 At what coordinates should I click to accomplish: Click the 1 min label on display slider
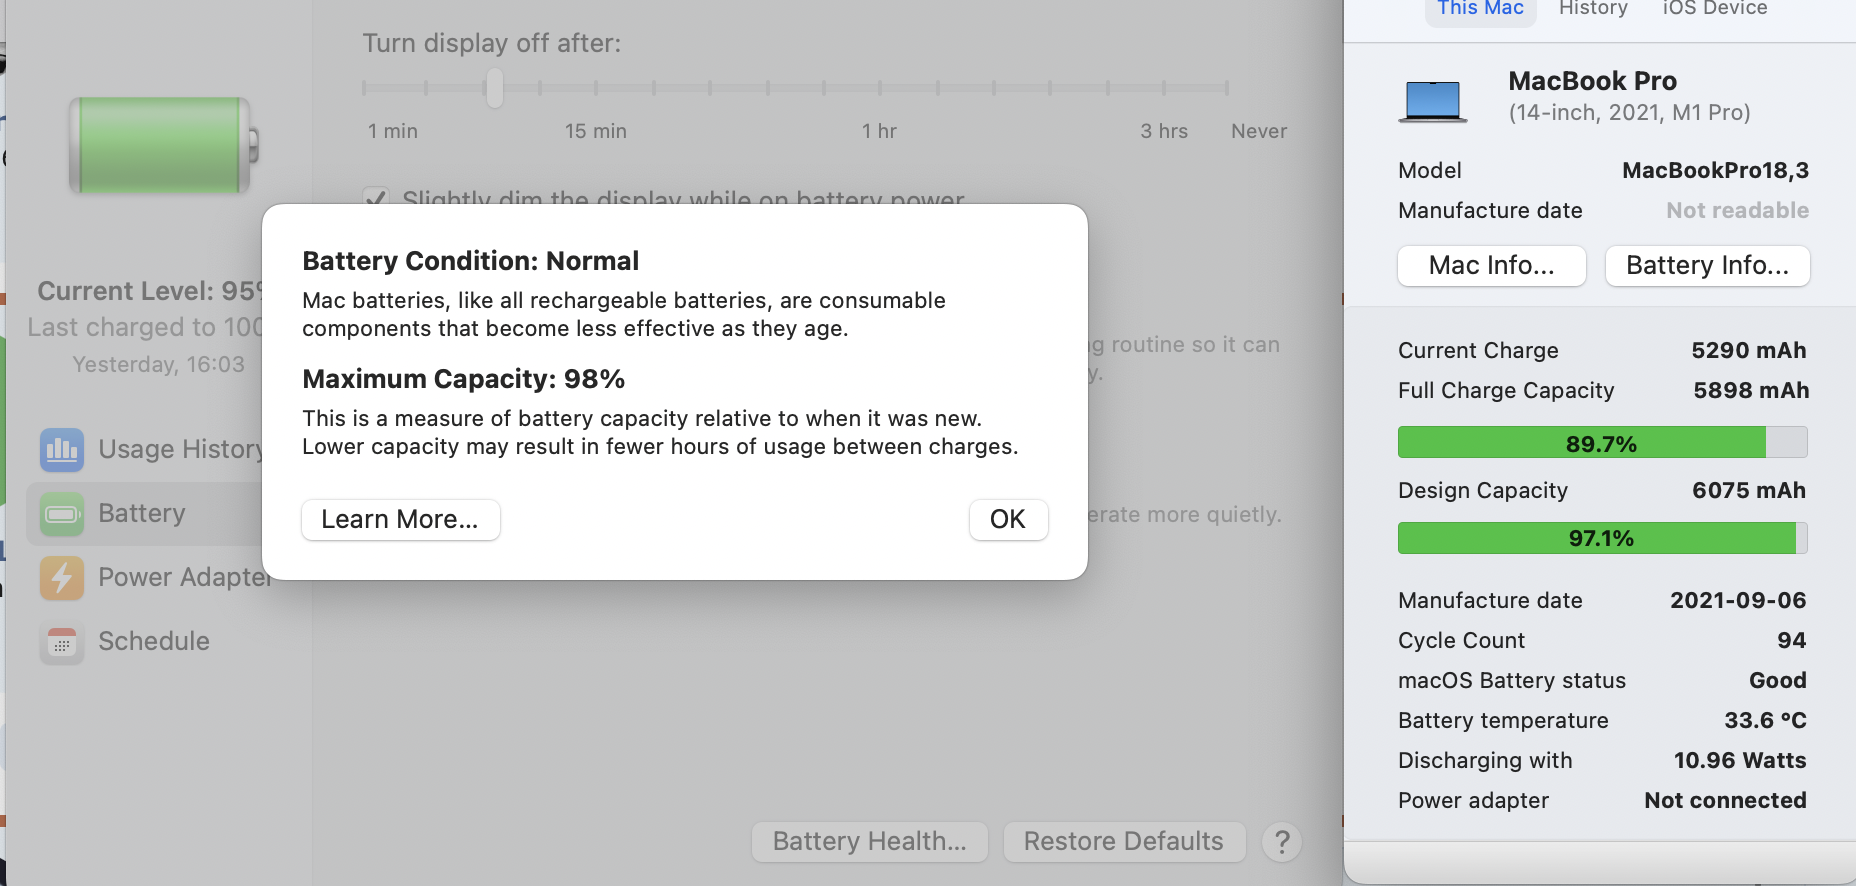pyautogui.click(x=393, y=131)
